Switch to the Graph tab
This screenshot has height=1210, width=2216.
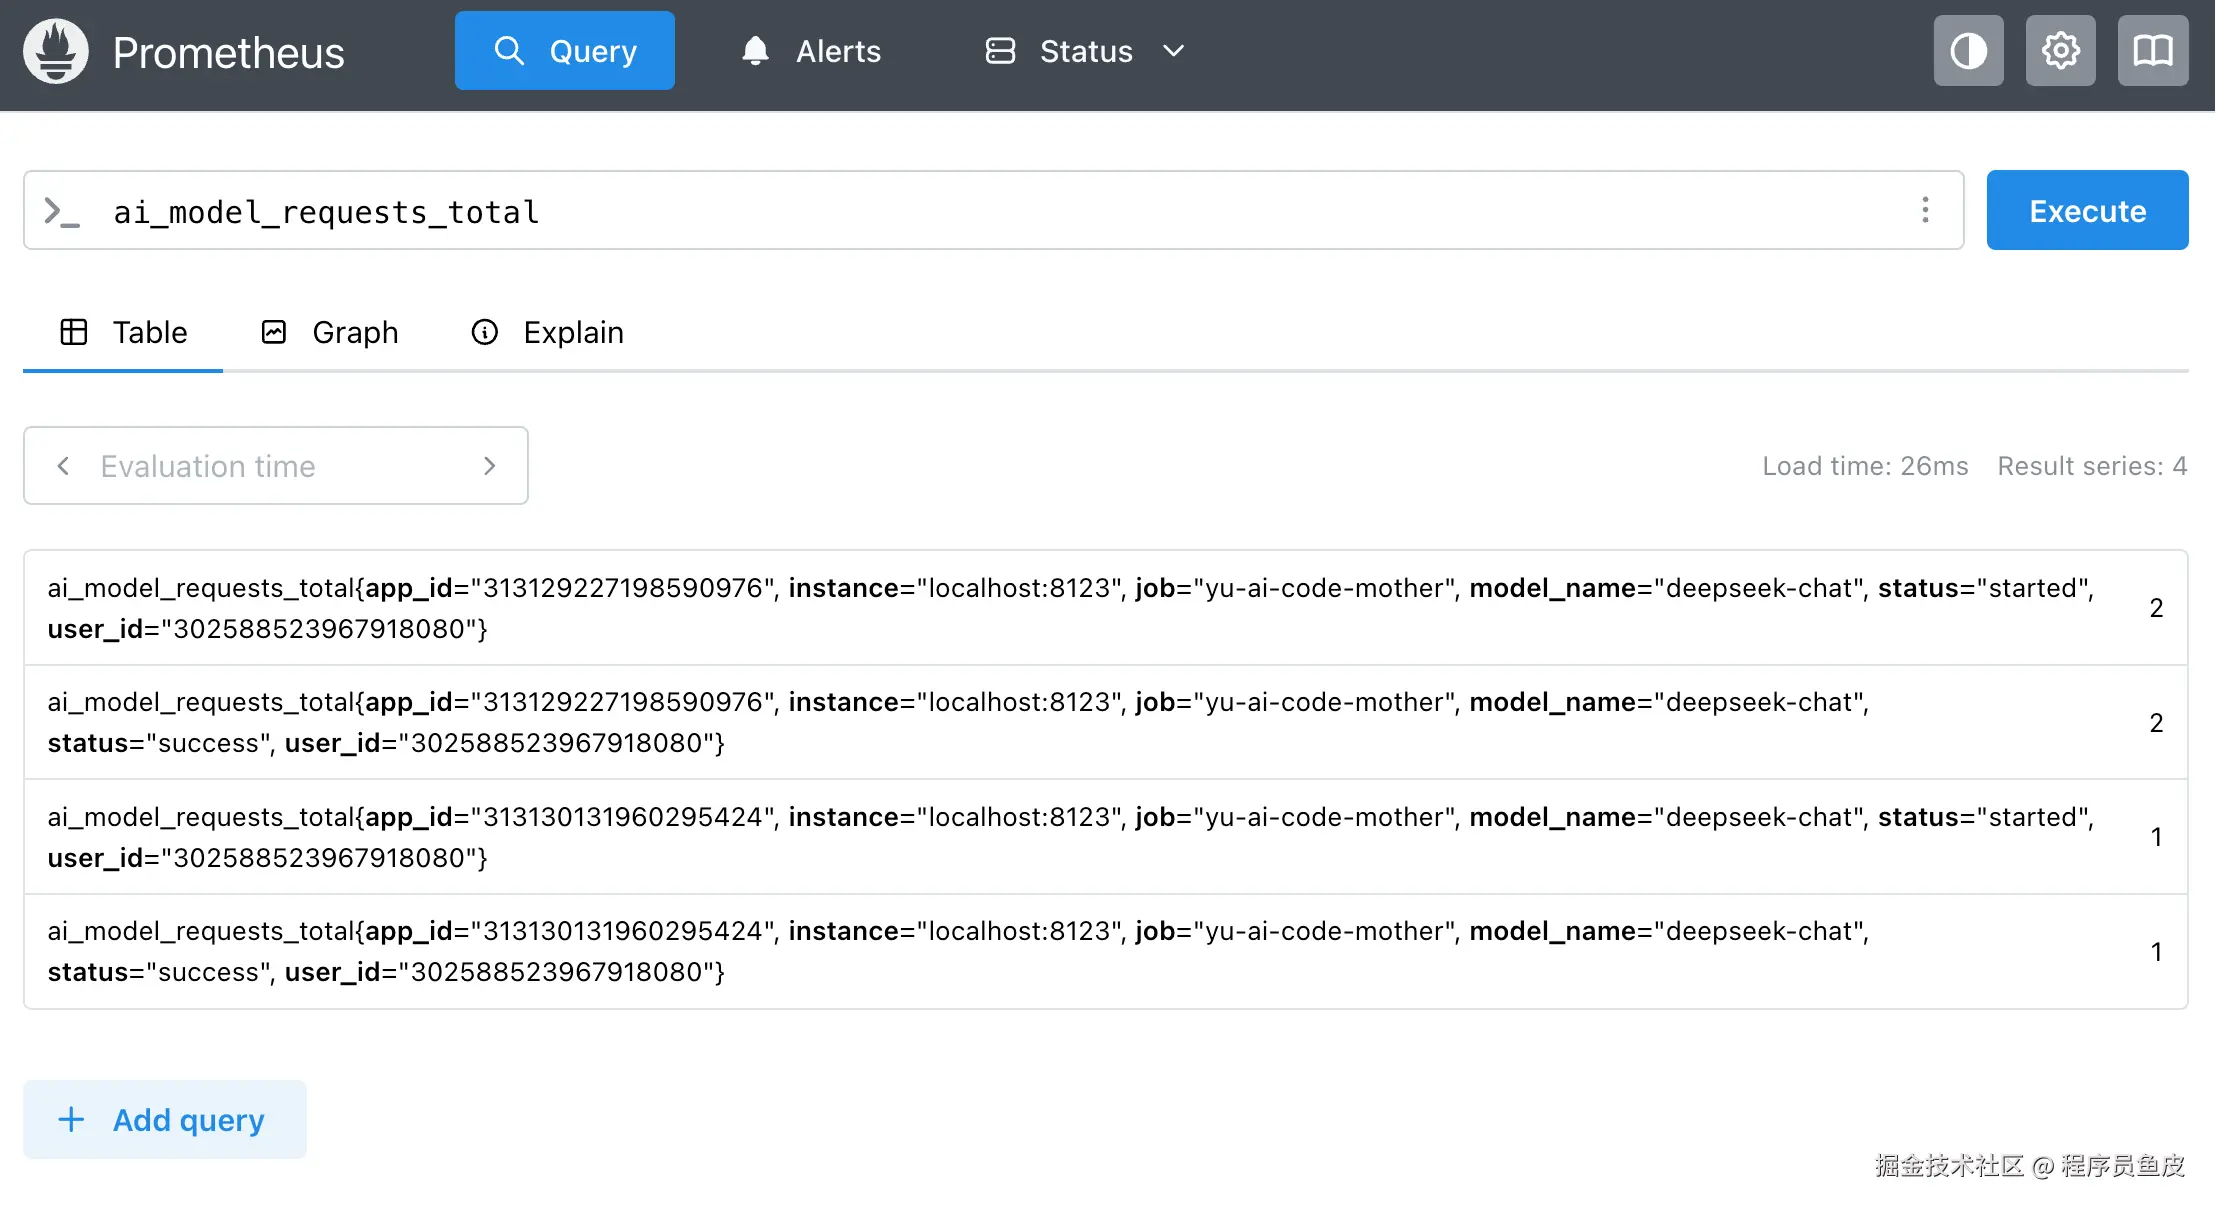pos(330,332)
